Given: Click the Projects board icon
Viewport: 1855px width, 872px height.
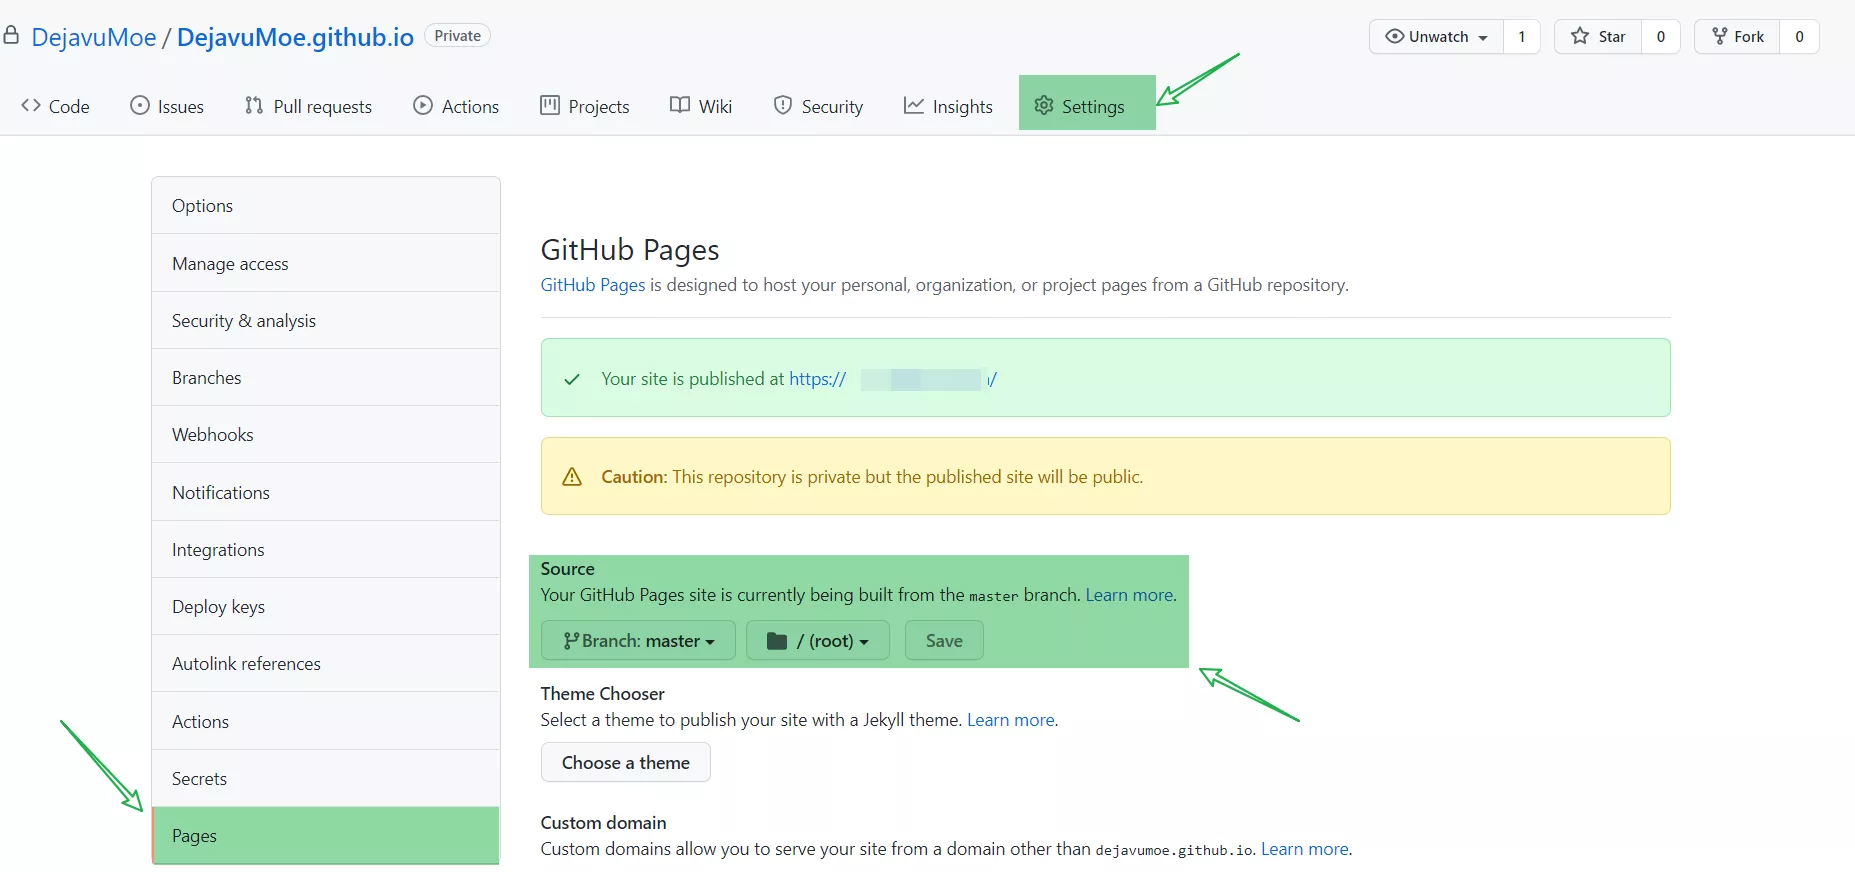Looking at the screenshot, I should 550,106.
